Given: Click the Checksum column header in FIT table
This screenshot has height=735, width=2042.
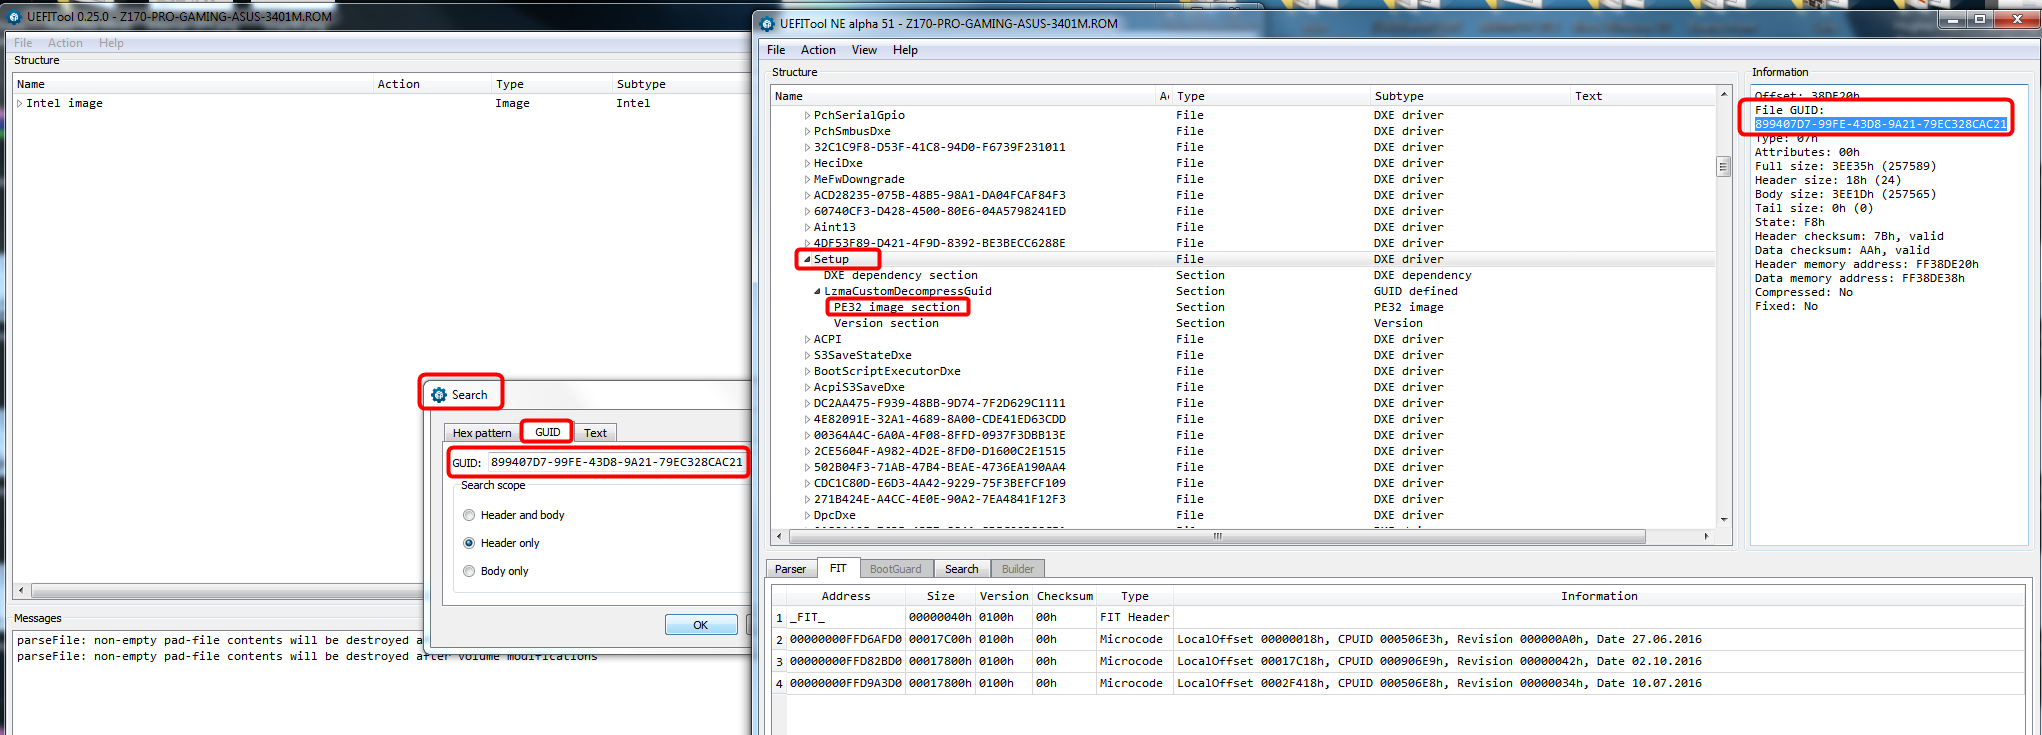Looking at the screenshot, I should click(x=1064, y=596).
